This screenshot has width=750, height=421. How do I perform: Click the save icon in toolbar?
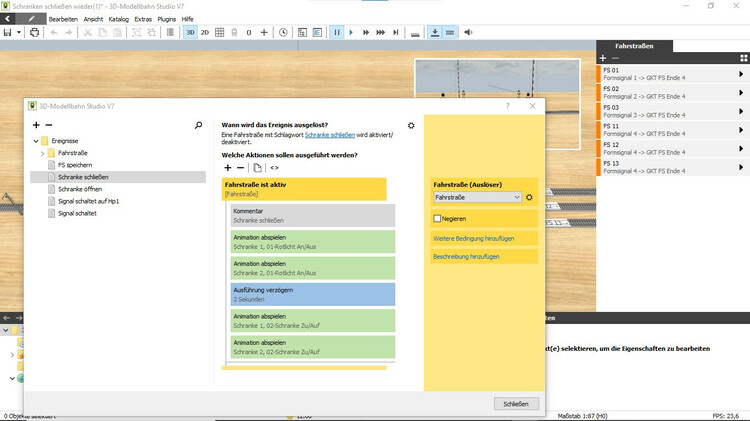(7, 32)
